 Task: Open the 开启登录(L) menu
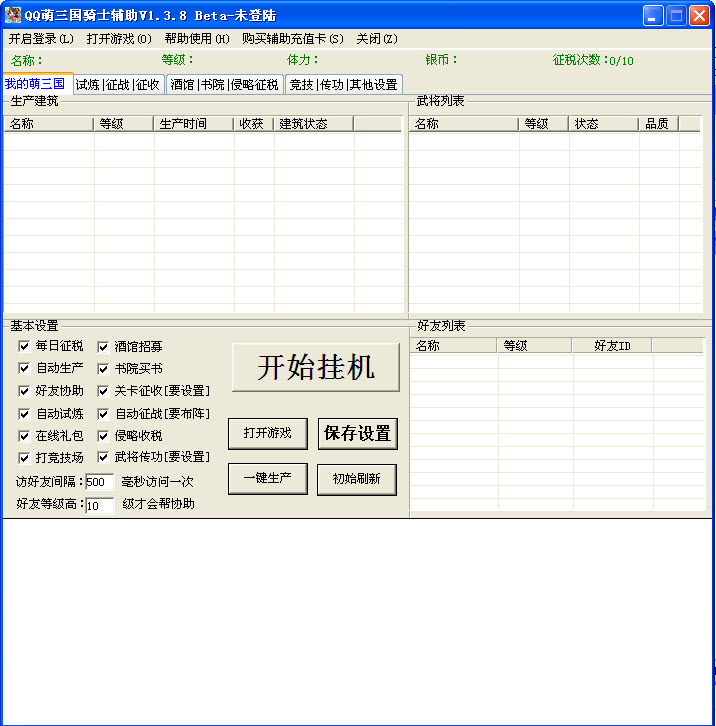(x=41, y=39)
